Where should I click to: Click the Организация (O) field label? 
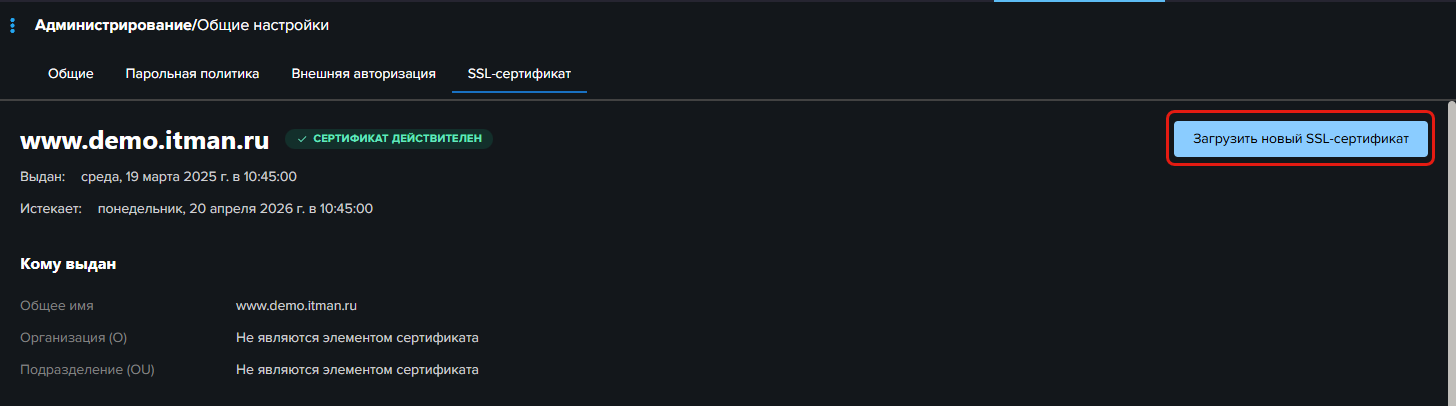click(x=74, y=338)
